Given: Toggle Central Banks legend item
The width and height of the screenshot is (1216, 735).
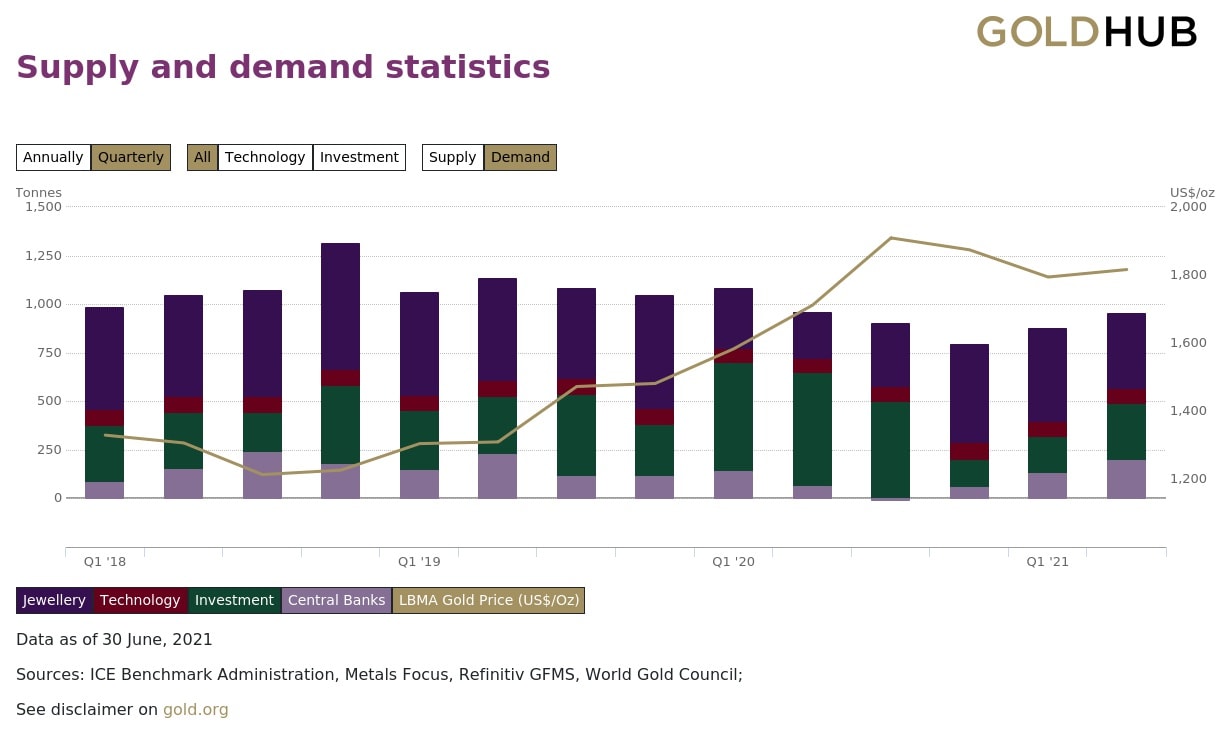Looking at the screenshot, I should click(336, 600).
